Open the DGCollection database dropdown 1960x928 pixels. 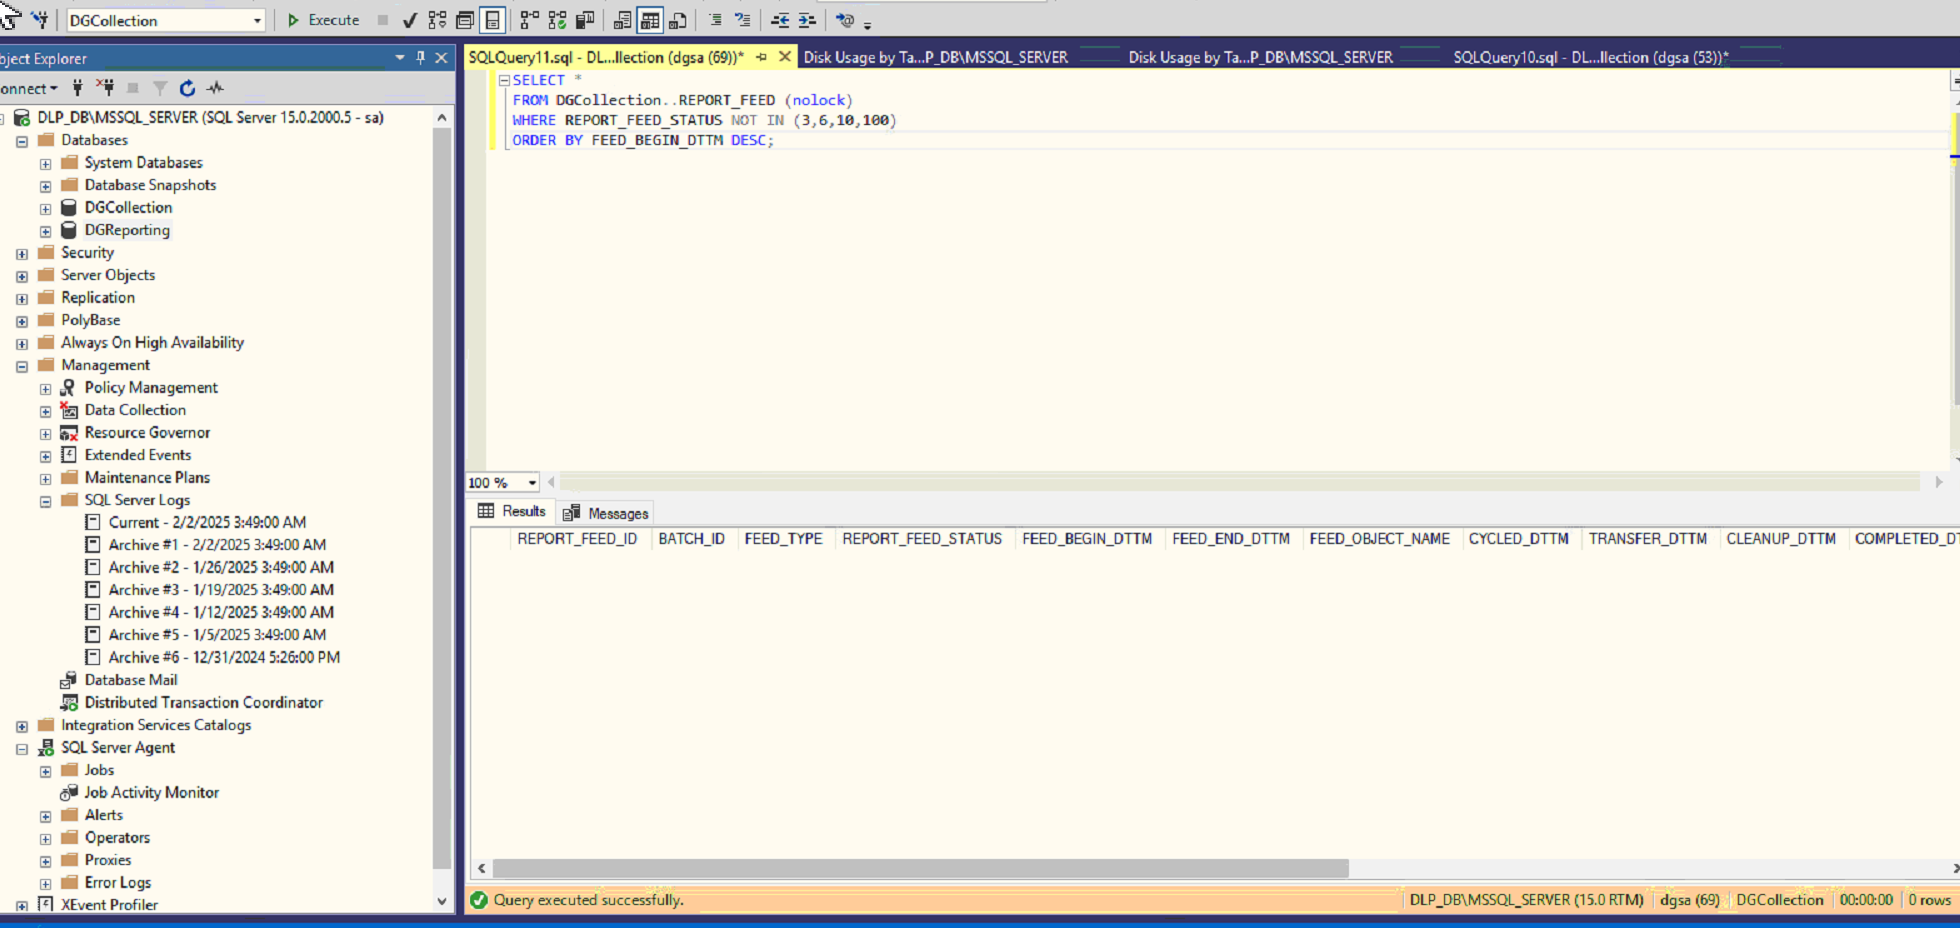click(x=257, y=20)
